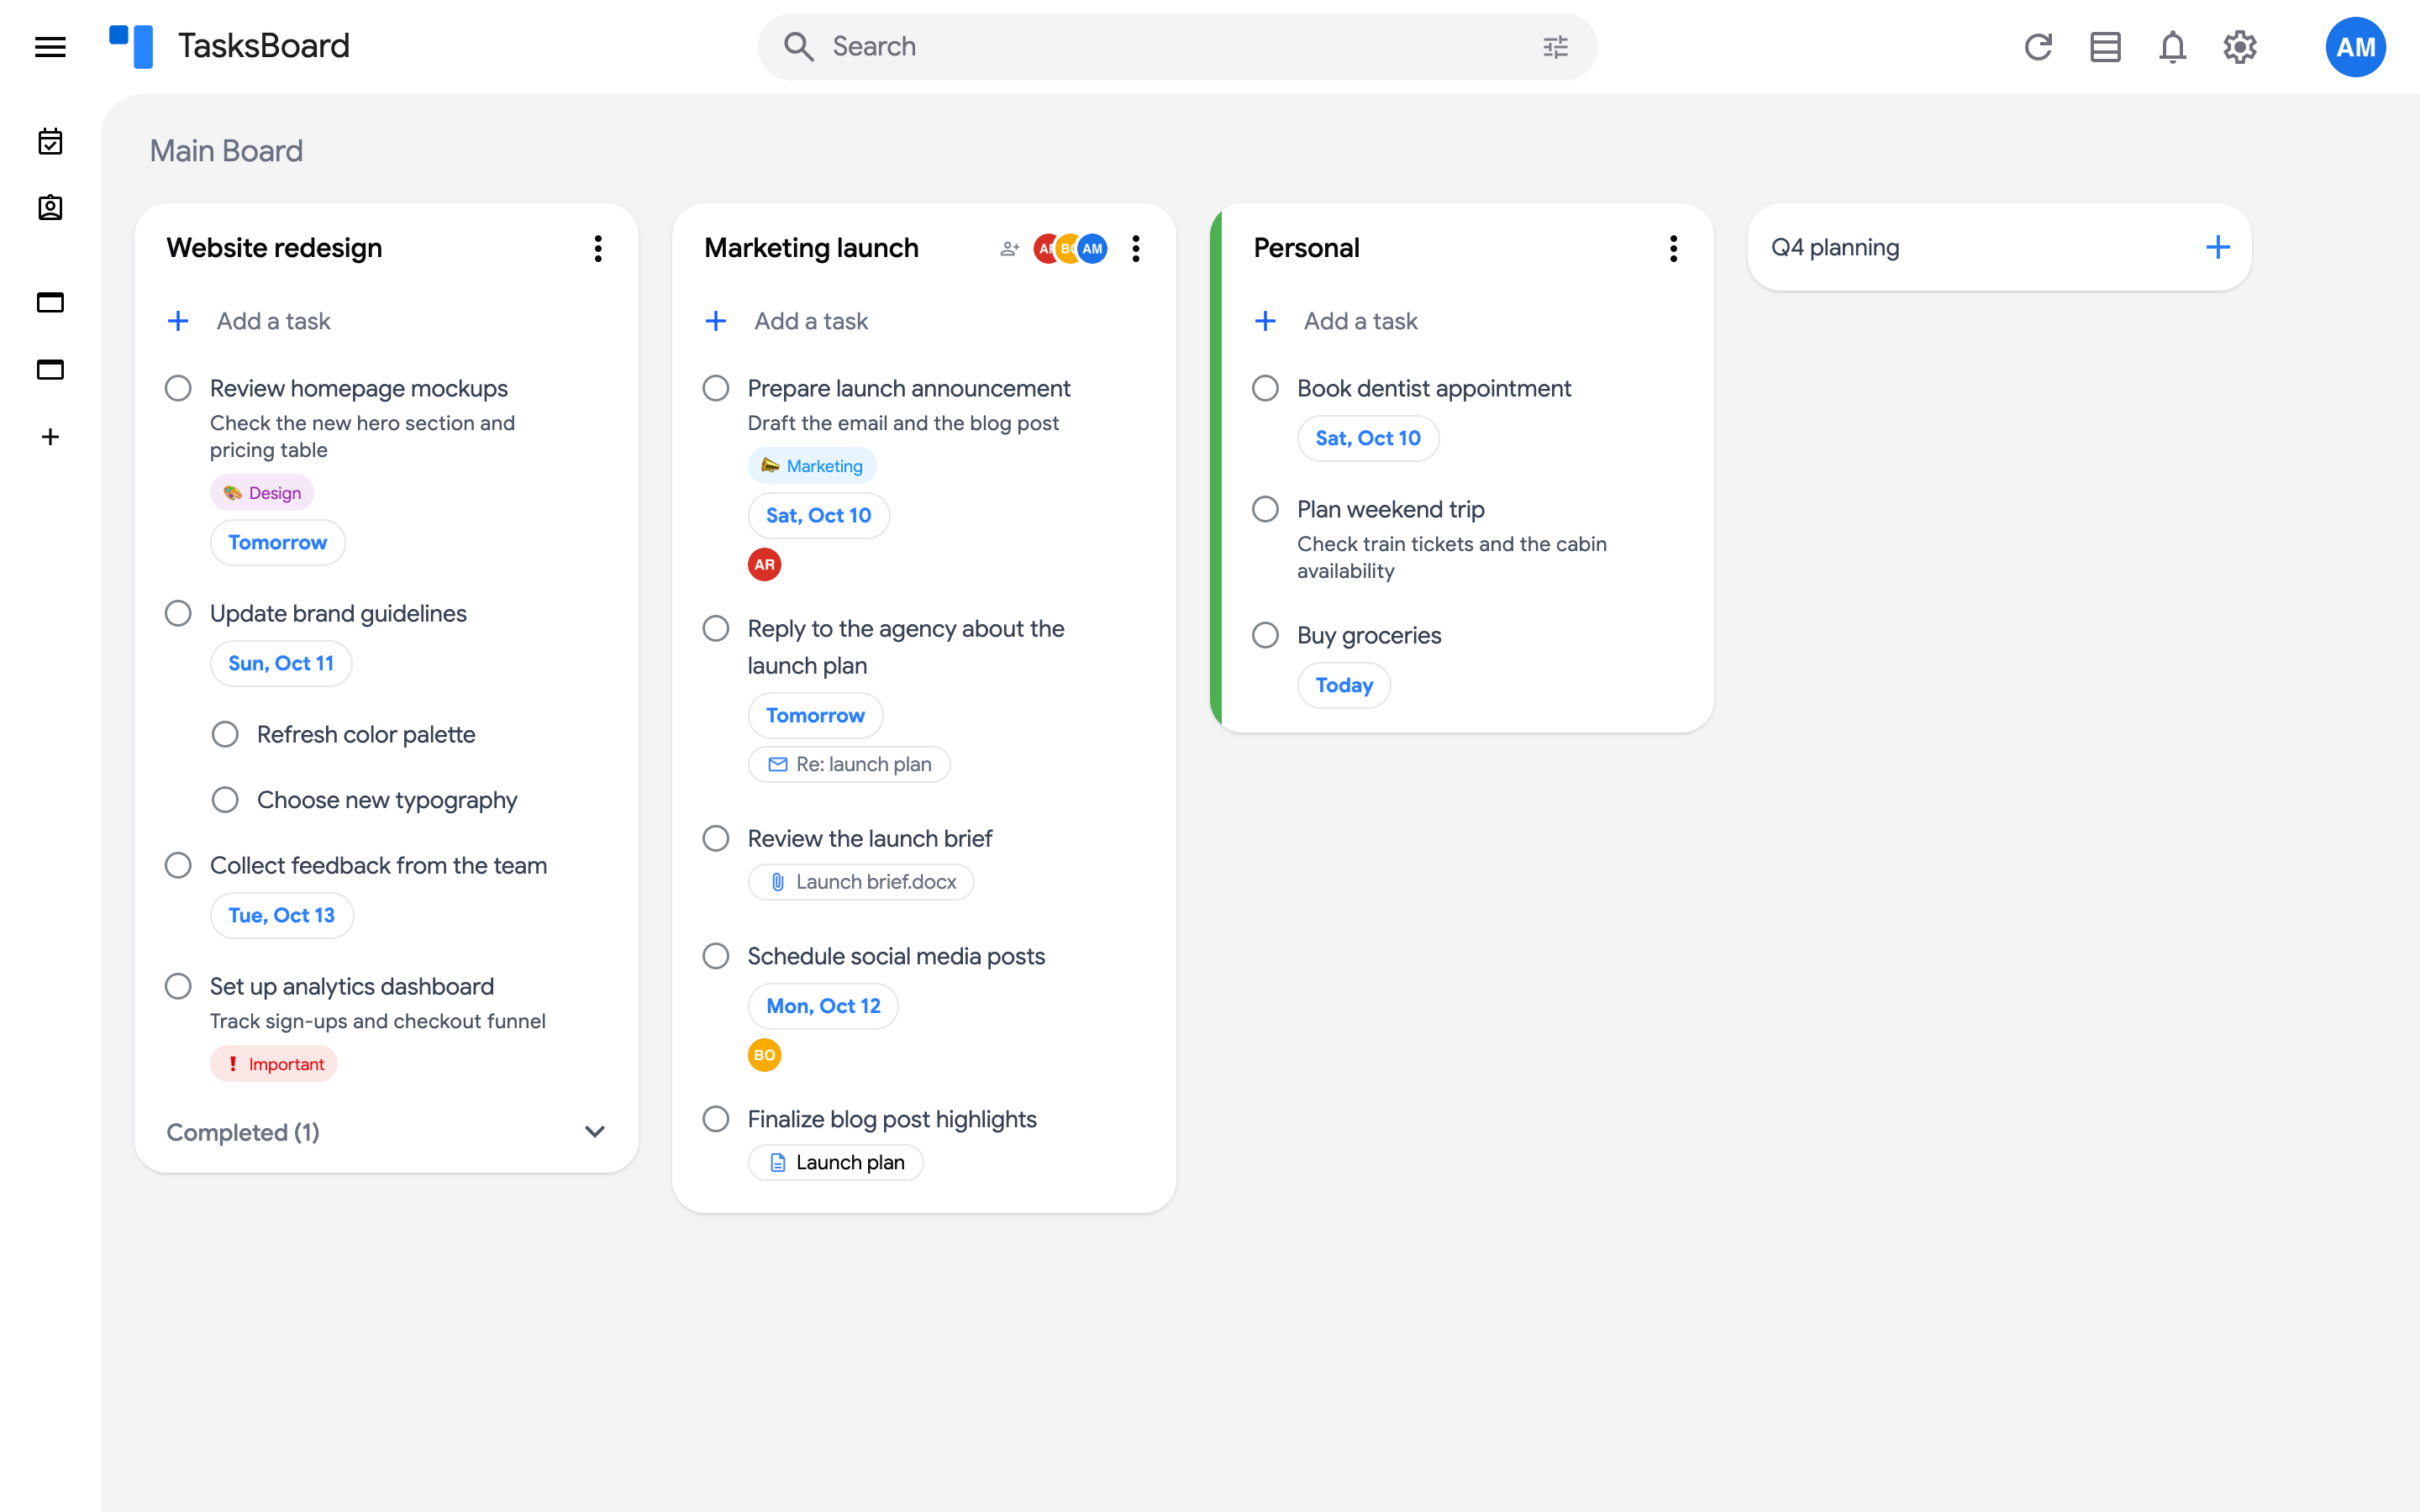This screenshot has width=2420, height=1512.
Task: Open the Q4 planning list
Action: (1834, 248)
